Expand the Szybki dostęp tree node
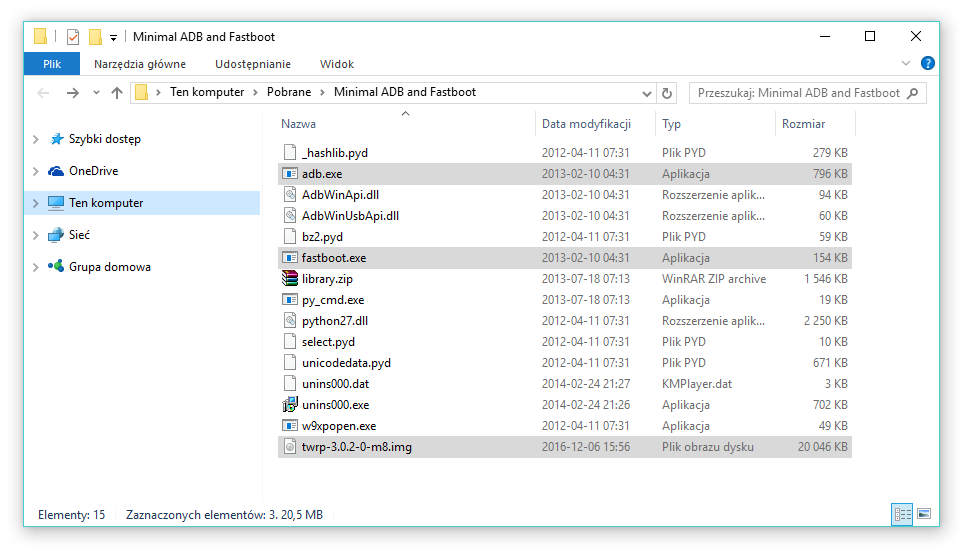967x554 pixels. 36,139
